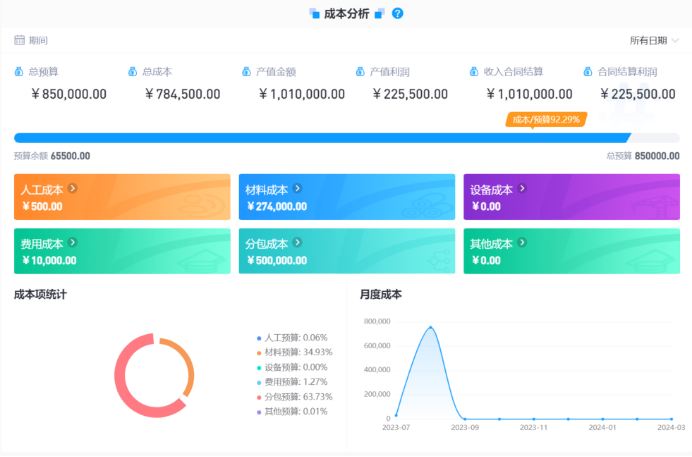Click the 成本分析 page title
692x457 pixels.
tap(346, 13)
